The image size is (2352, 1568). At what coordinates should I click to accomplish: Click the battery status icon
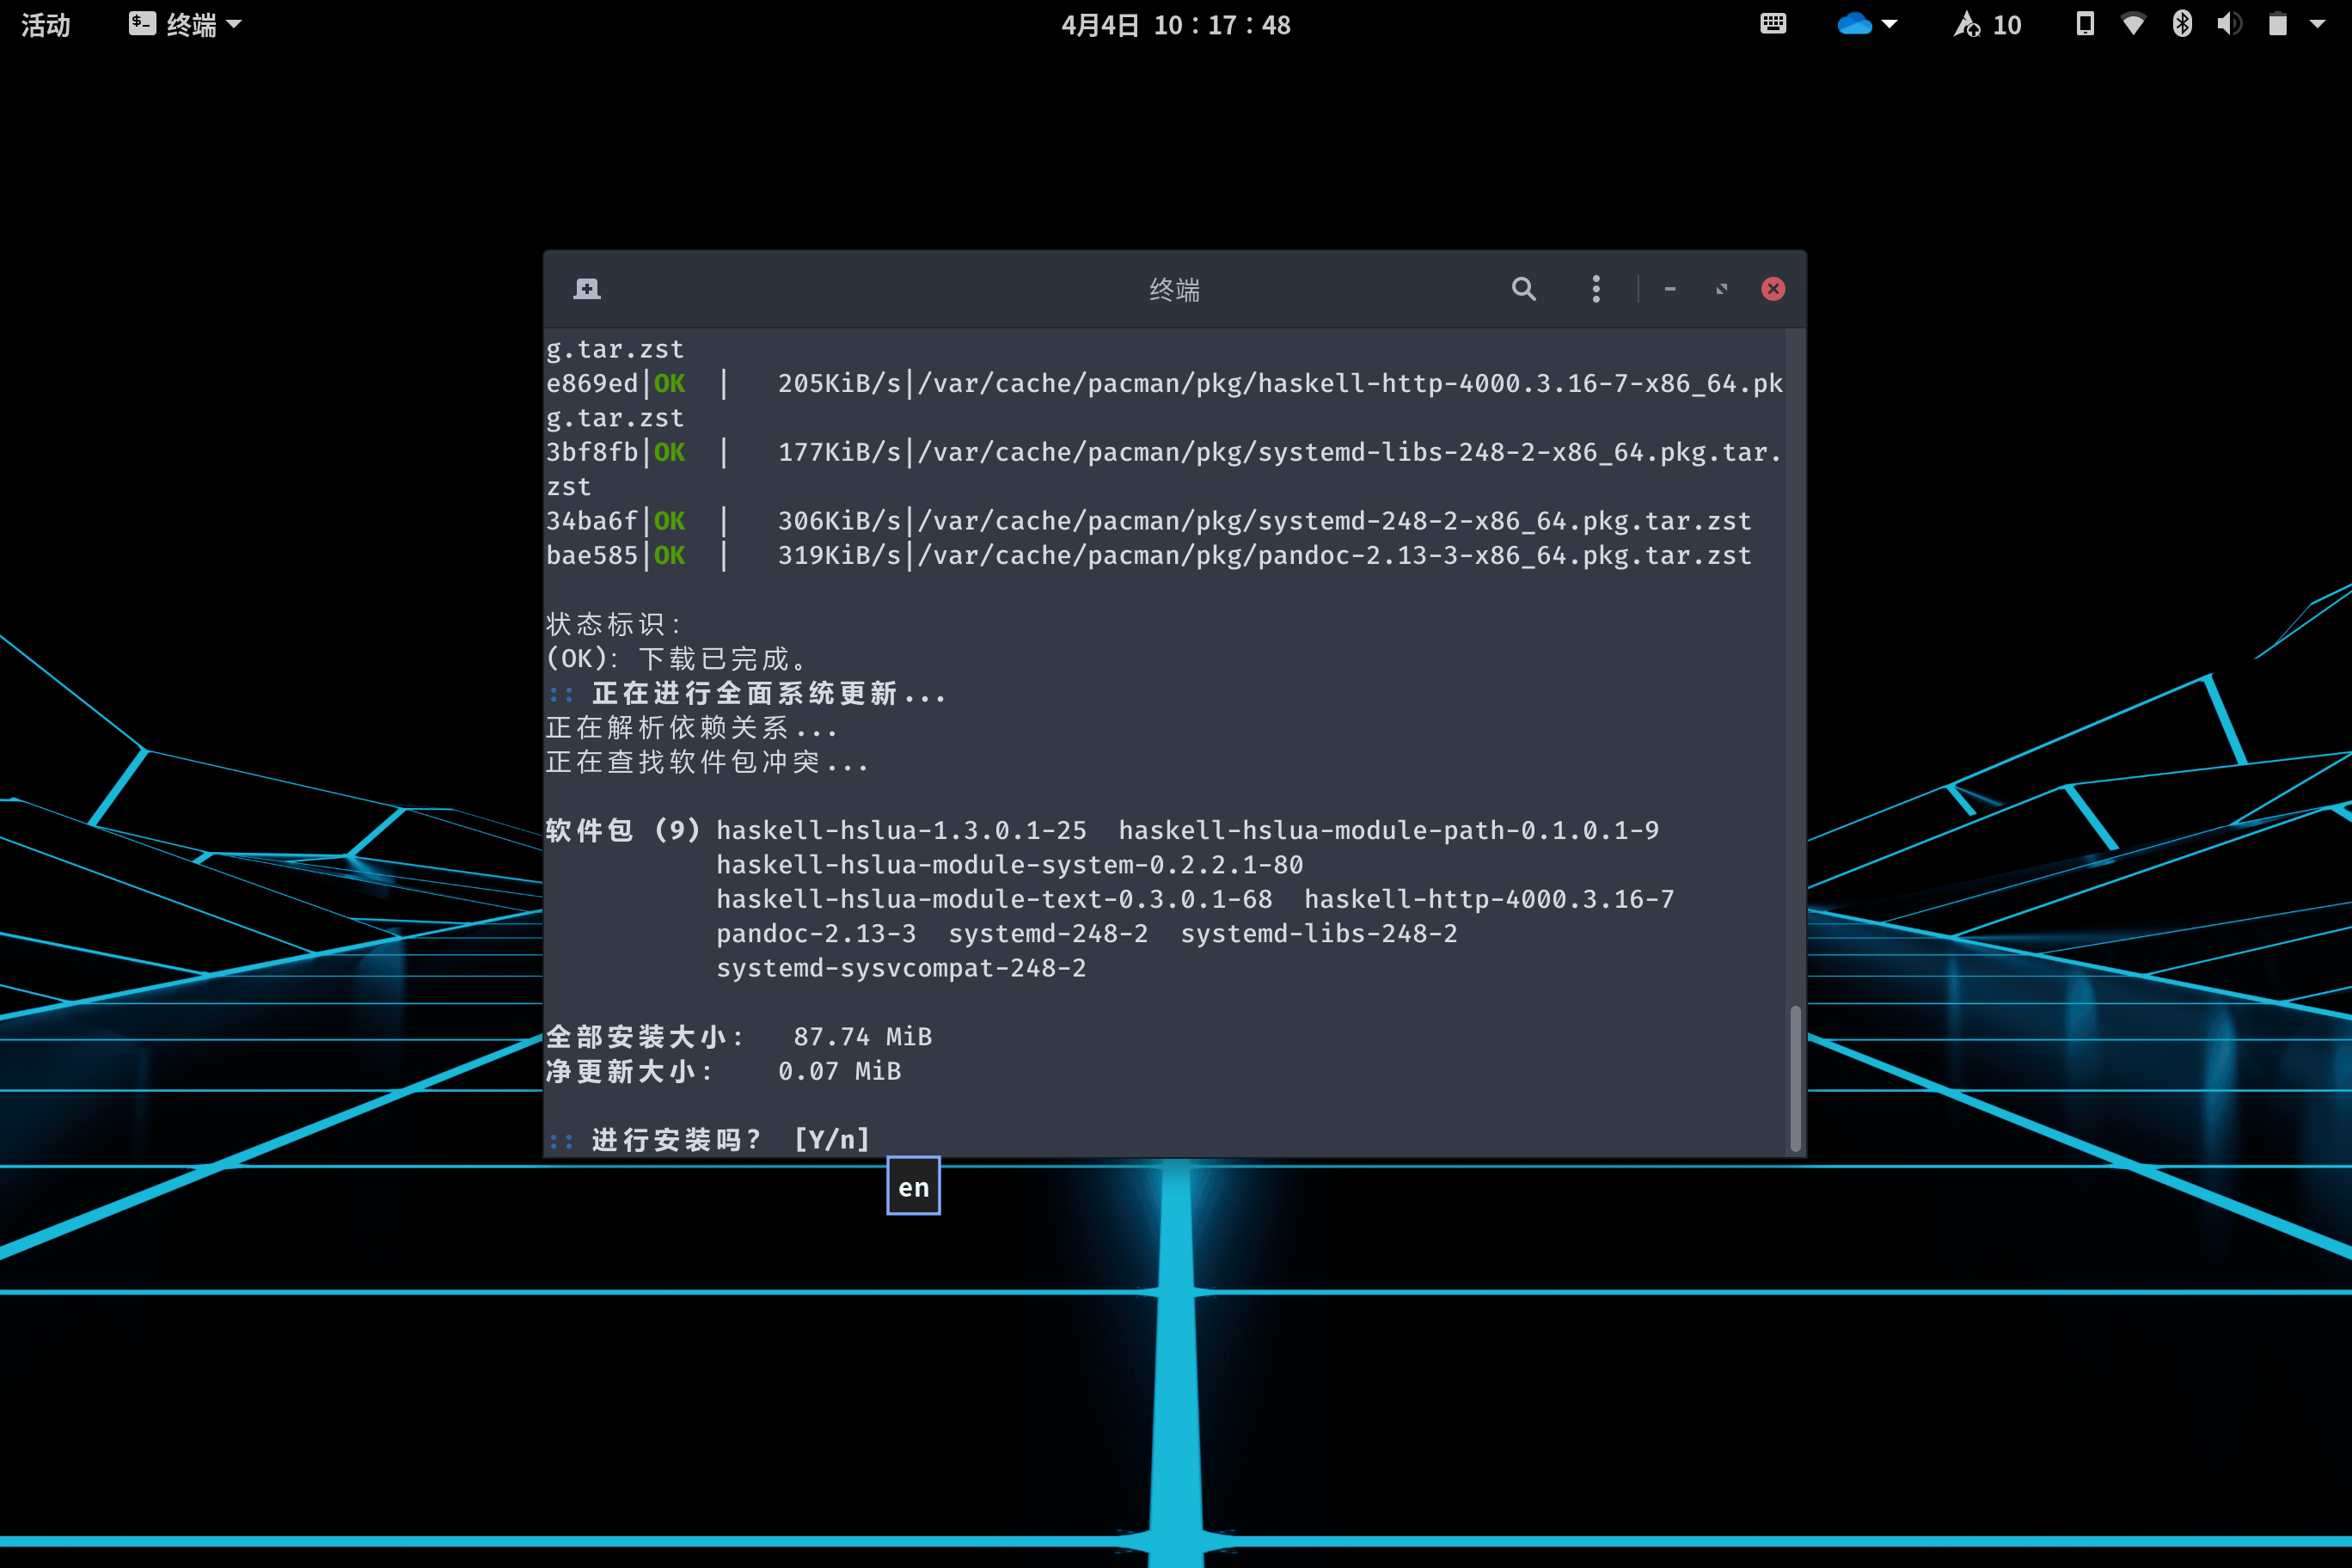pyautogui.click(x=2278, y=24)
